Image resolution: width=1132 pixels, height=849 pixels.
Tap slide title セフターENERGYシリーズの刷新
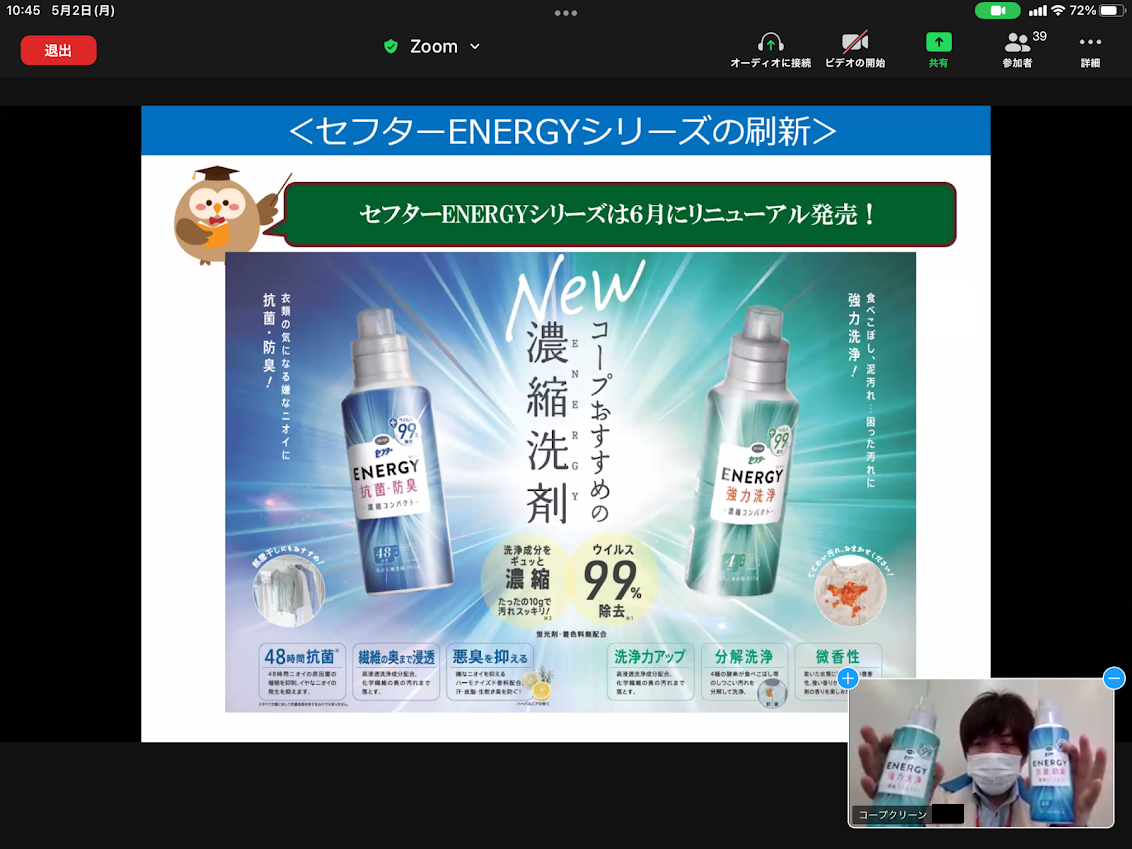click(563, 131)
